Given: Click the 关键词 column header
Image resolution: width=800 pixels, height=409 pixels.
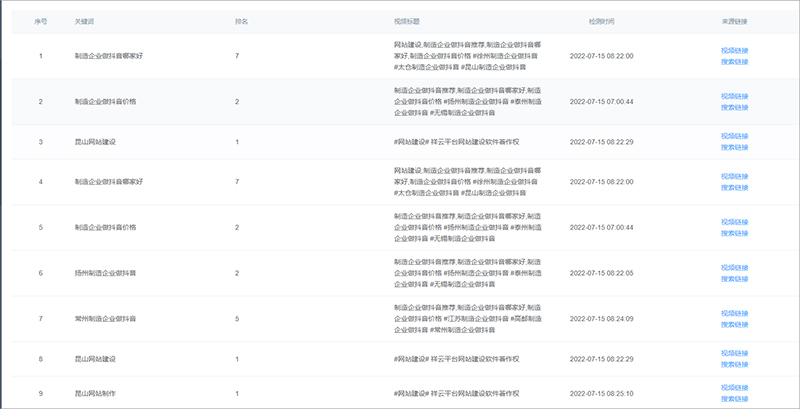Looking at the screenshot, I should (x=84, y=22).
